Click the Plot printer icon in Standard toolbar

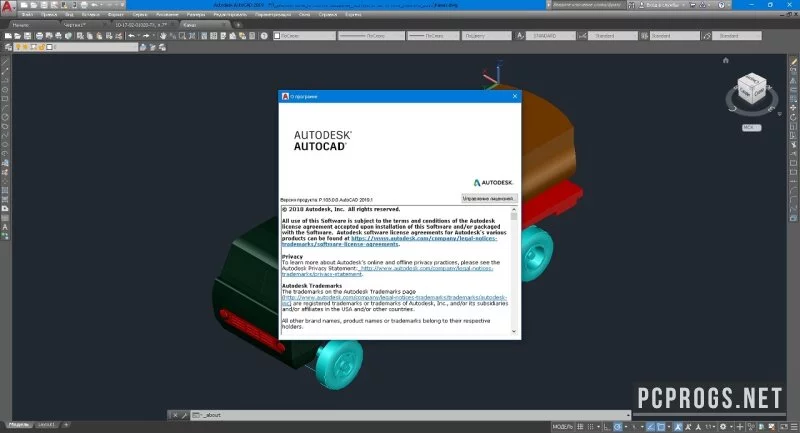coord(39,36)
